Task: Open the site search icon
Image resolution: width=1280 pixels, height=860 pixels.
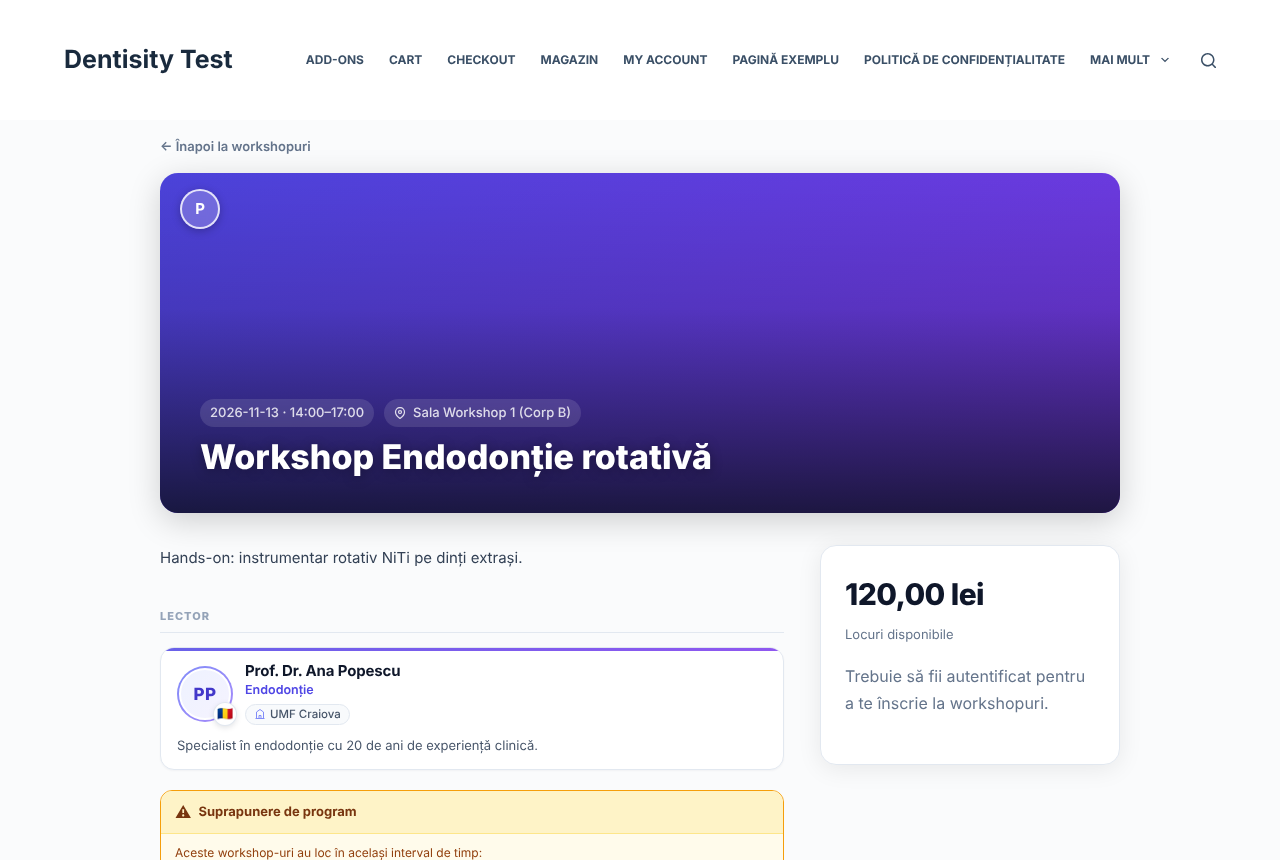Action: (1208, 60)
